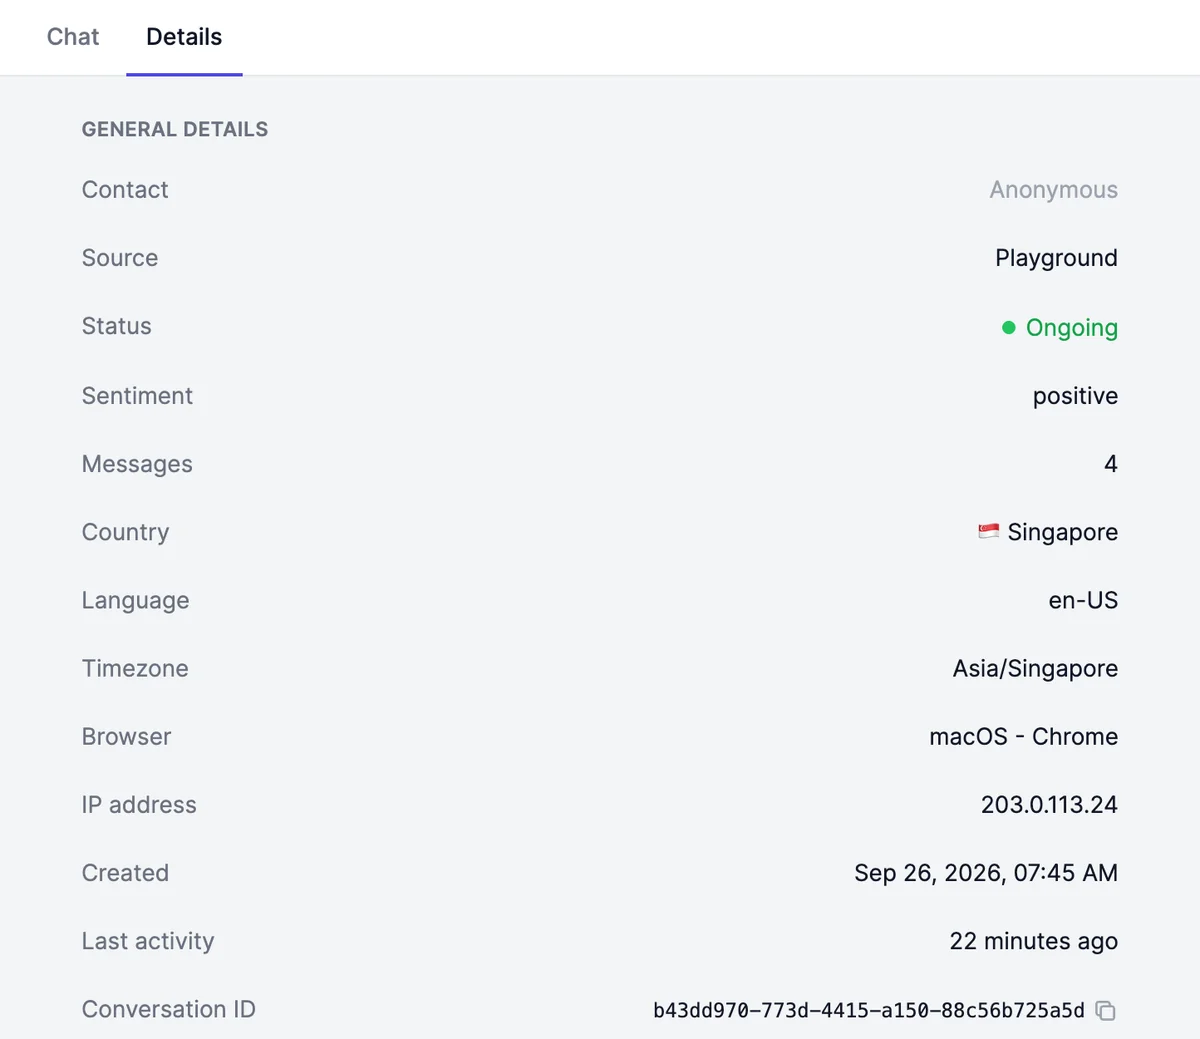Click the Status field label
The image size is (1200, 1039).
click(x=117, y=326)
